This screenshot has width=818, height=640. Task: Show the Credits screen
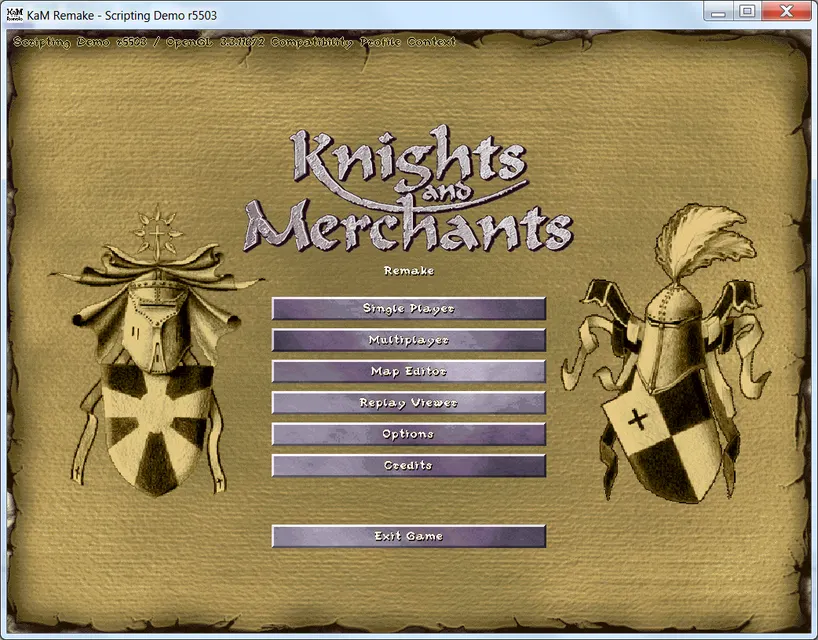(408, 465)
